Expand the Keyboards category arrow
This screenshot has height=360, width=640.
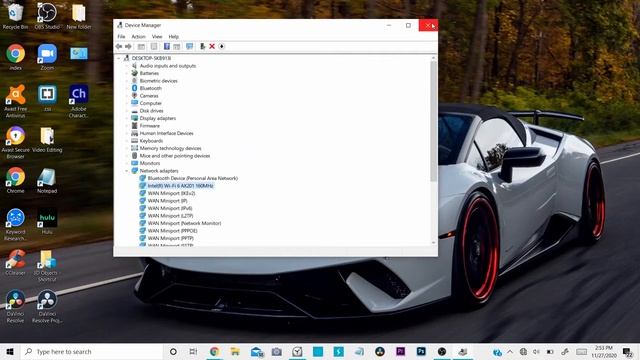tap(127, 141)
